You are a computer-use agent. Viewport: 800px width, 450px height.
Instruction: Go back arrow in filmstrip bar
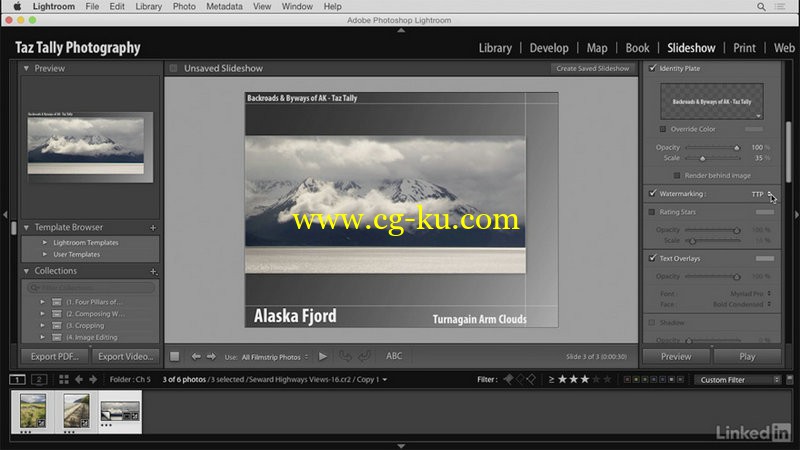coord(79,379)
